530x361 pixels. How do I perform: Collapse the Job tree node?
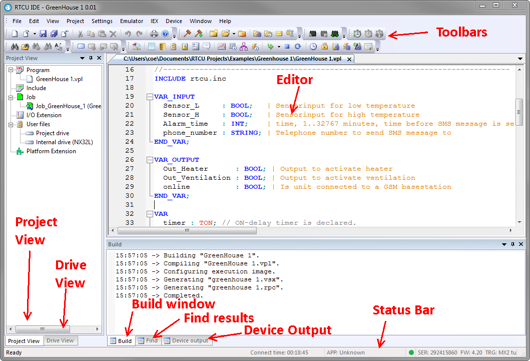(11, 97)
